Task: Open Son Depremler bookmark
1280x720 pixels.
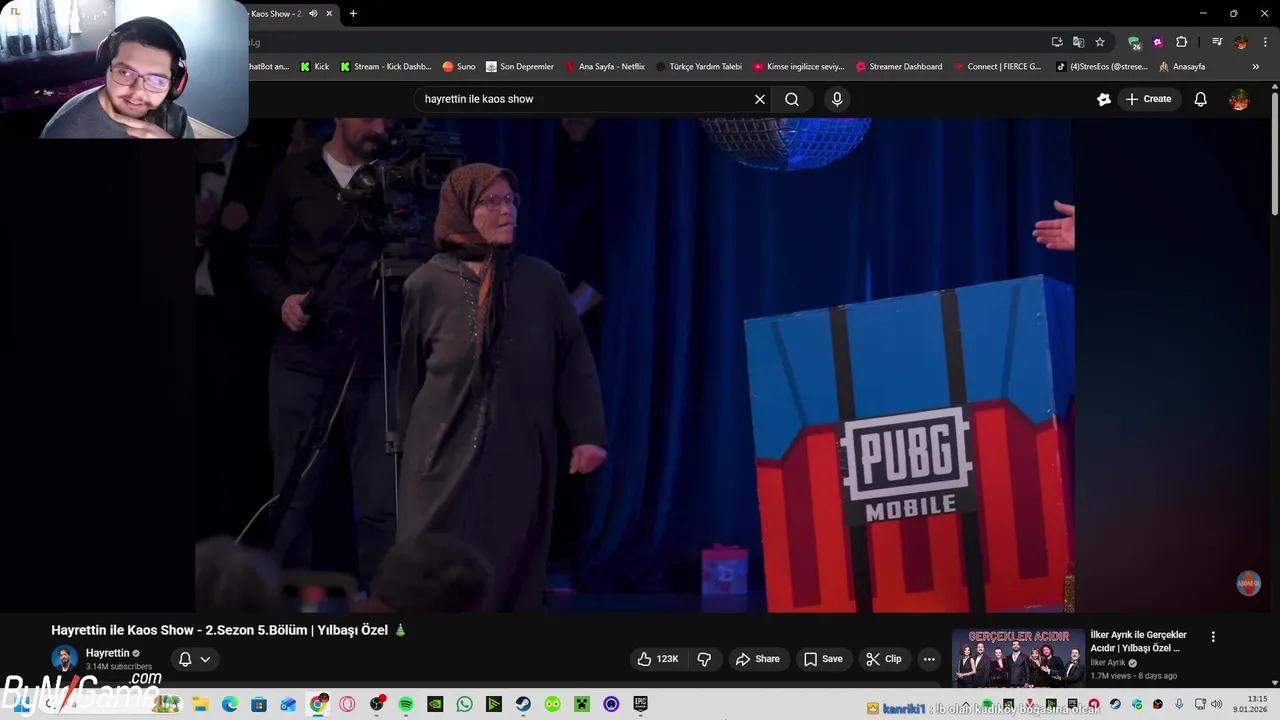Action: (x=520, y=67)
